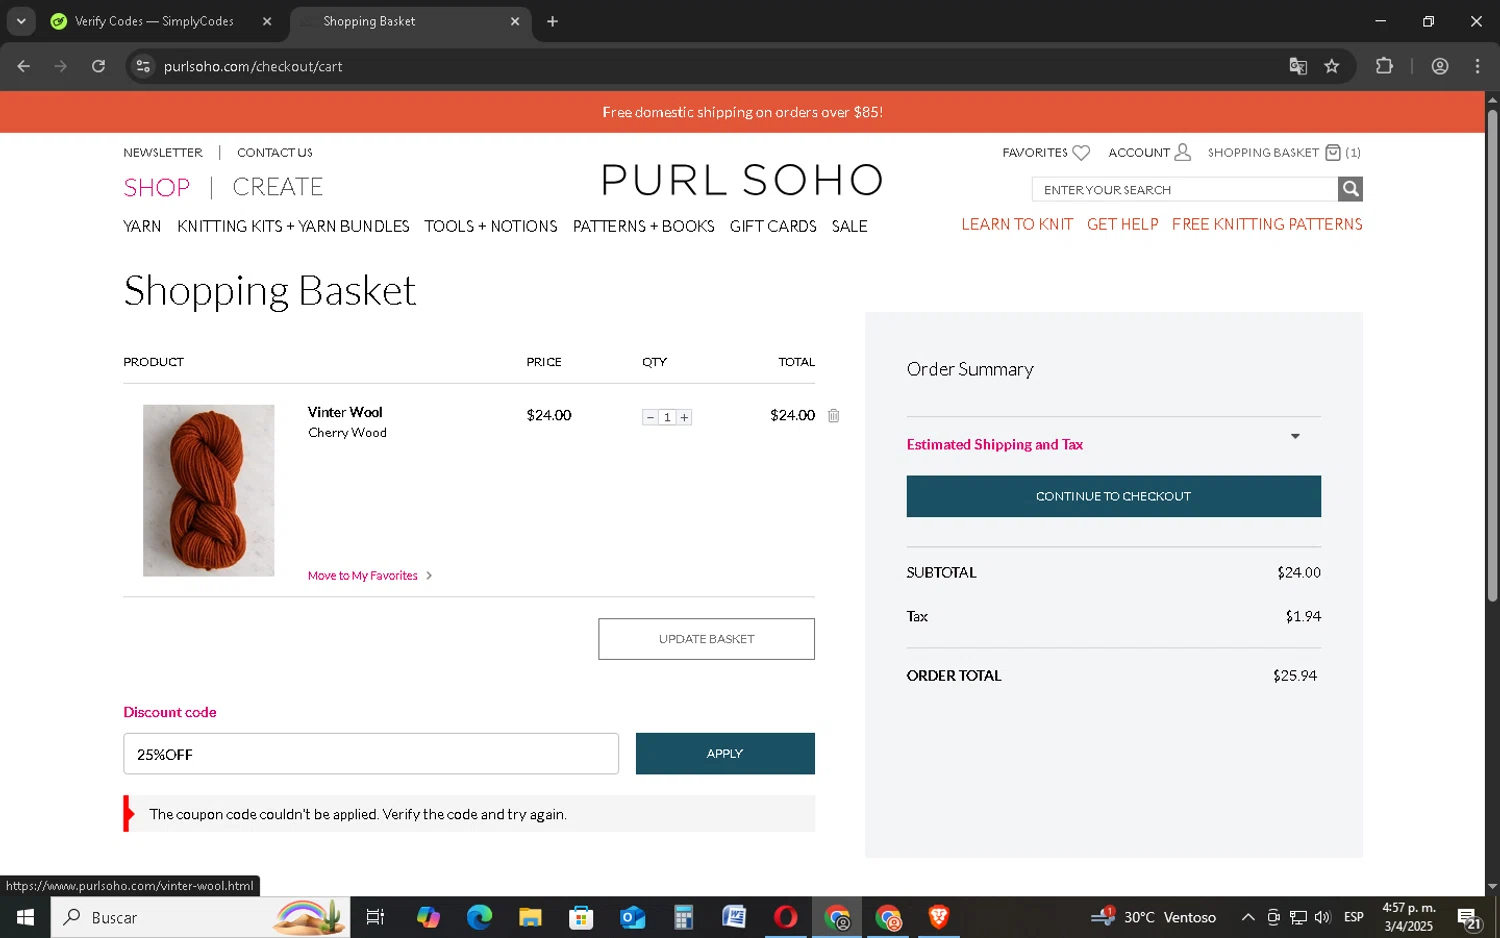The height and width of the screenshot is (938, 1500).
Task: Show hidden system tray icons
Action: 1248,917
